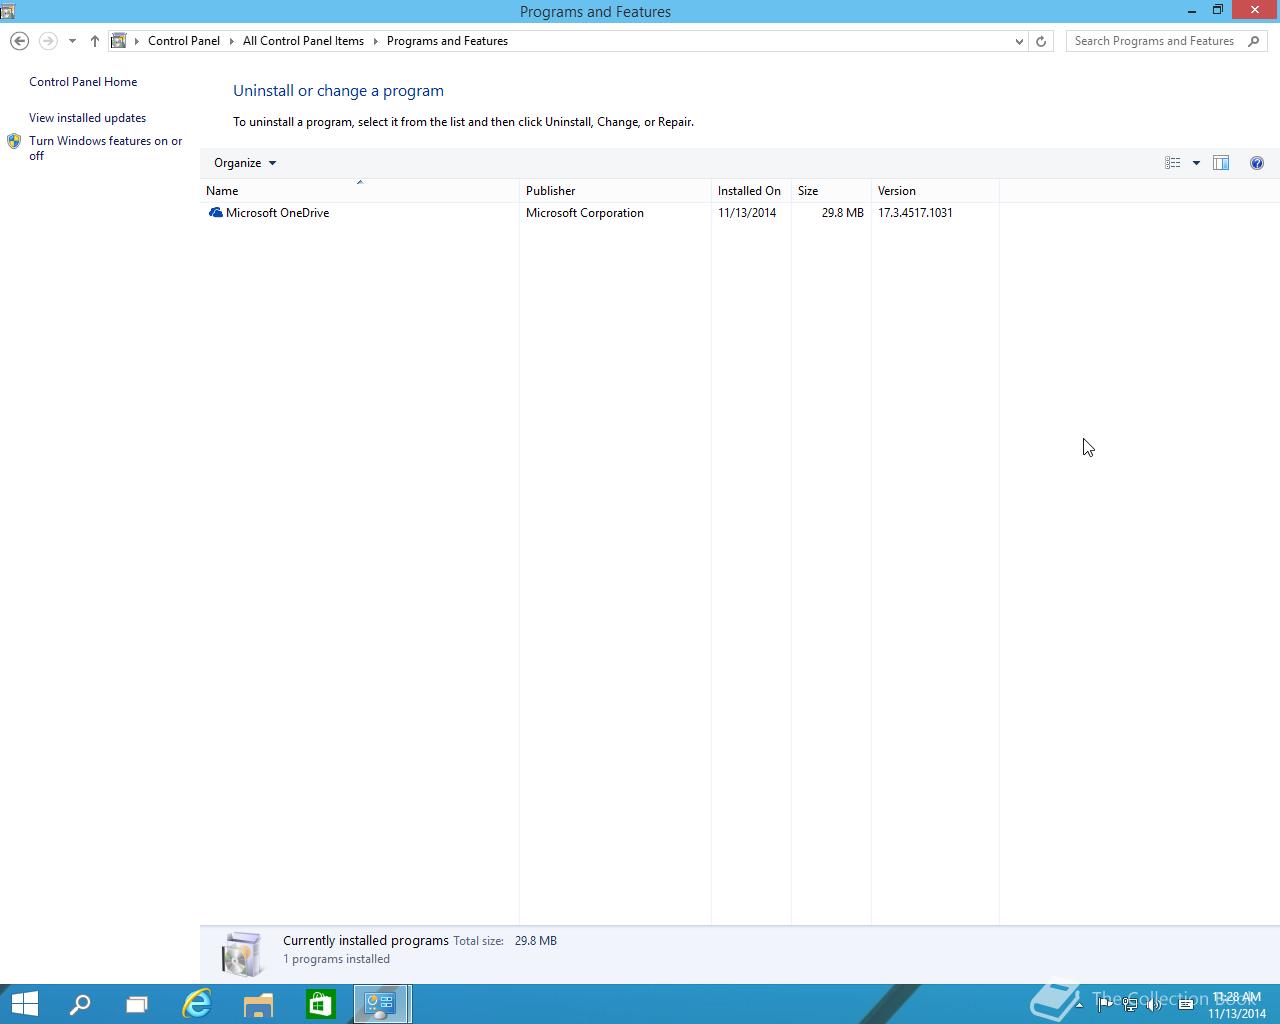Screen dimensions: 1280x1024
Task: Open Control Panel Home link
Action: (x=83, y=82)
